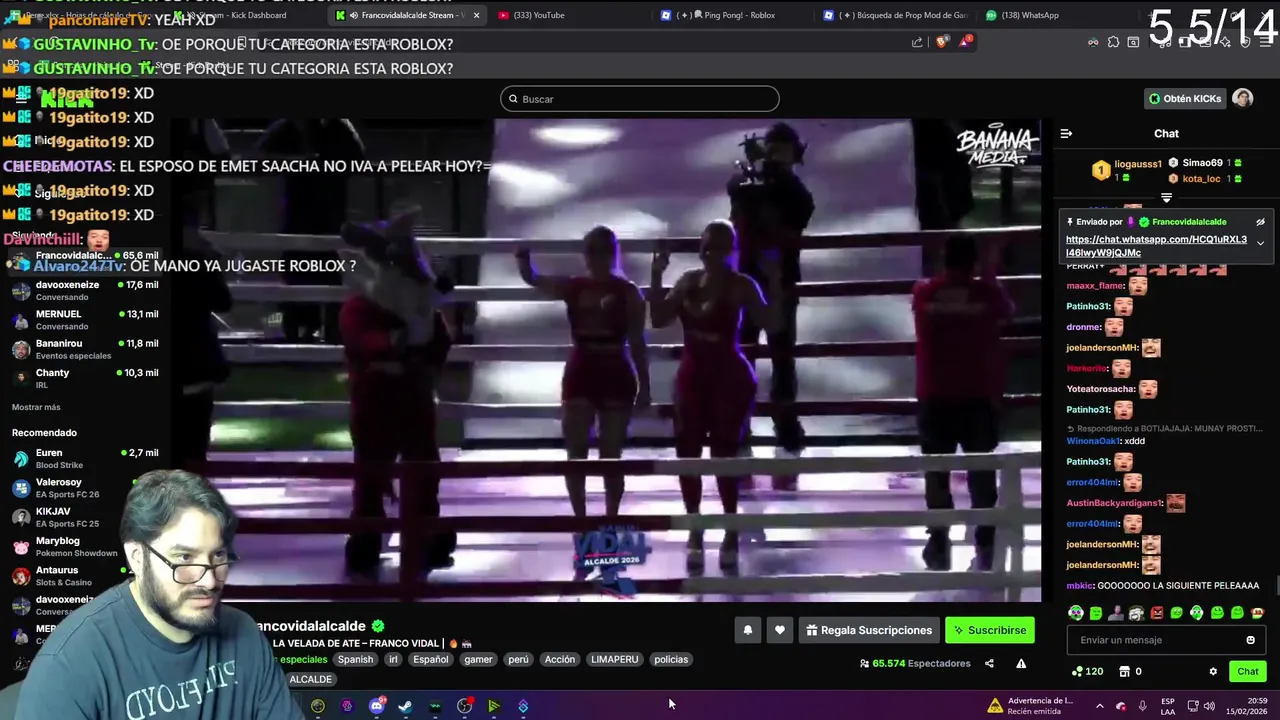Click the LIMAPERU tag
1280x720 pixels.
coord(614,659)
